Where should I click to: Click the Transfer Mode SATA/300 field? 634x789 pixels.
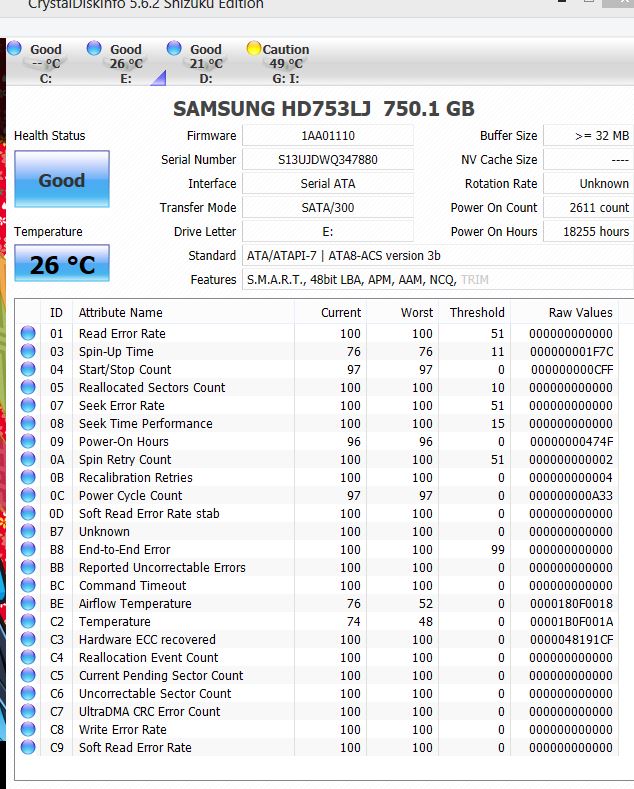tap(328, 208)
